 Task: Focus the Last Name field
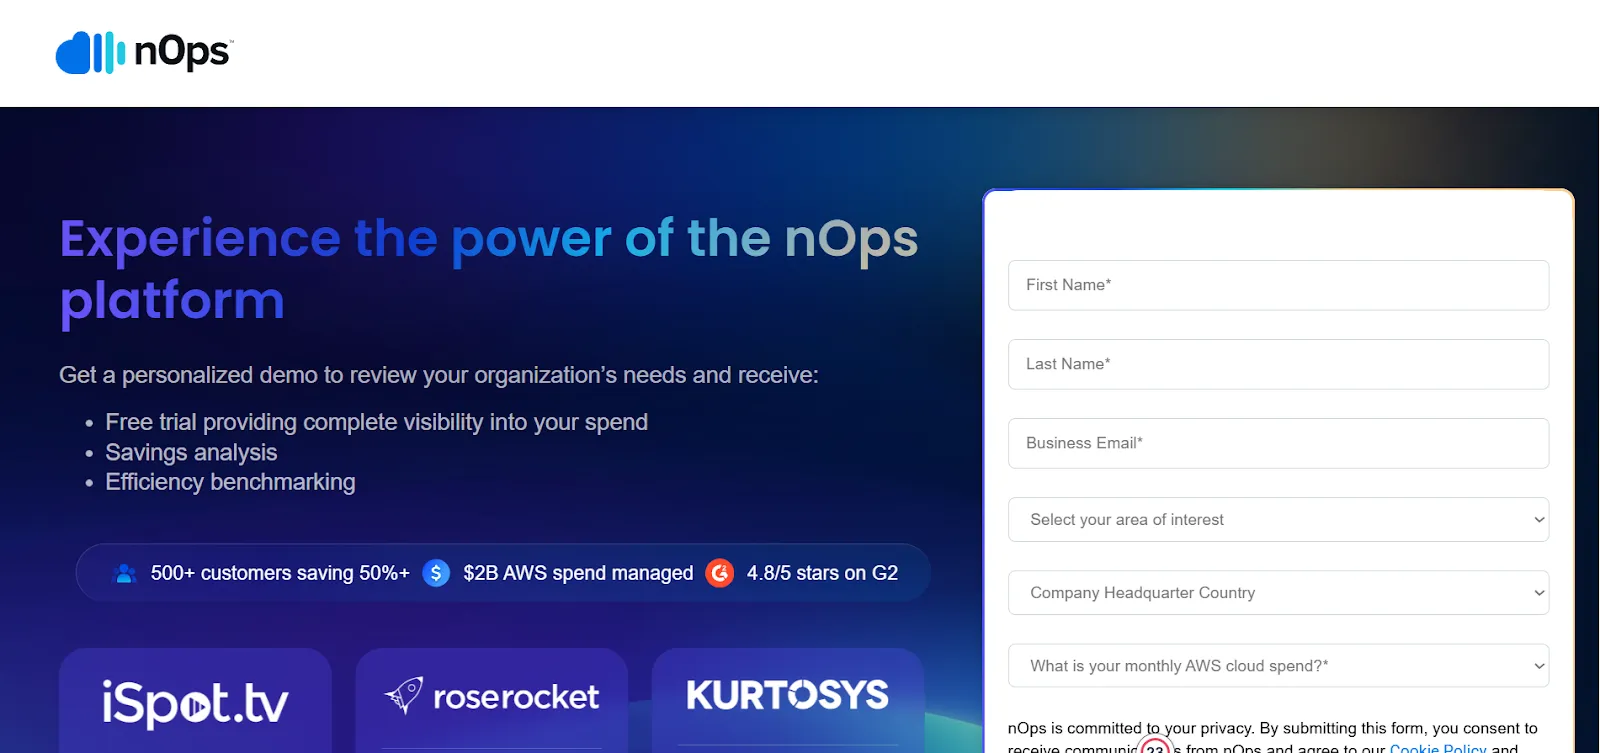(1278, 364)
